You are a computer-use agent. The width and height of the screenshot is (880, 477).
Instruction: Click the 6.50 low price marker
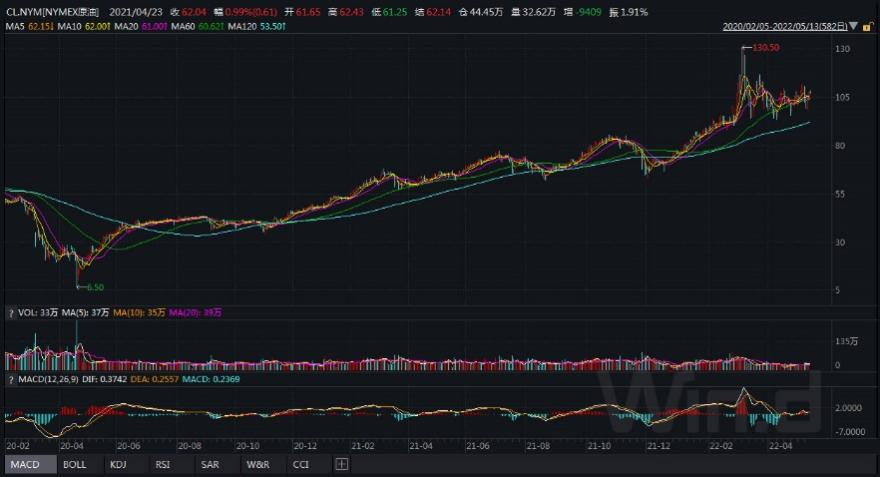point(95,287)
